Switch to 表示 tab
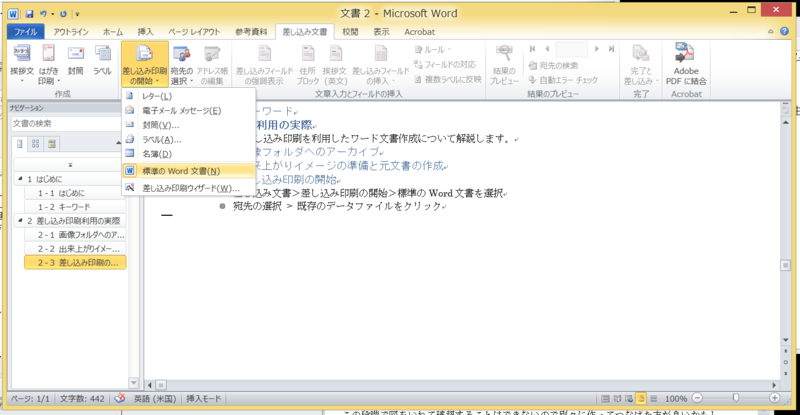 click(x=381, y=32)
